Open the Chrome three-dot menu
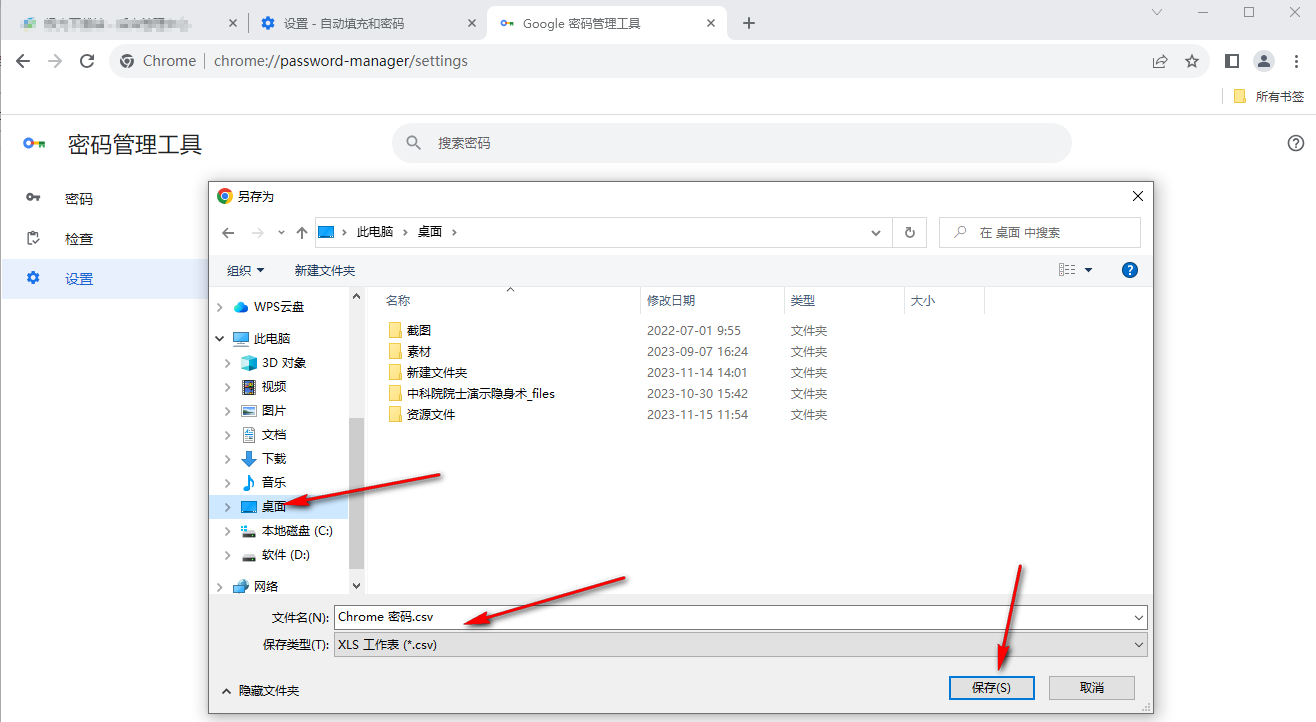Viewport: 1316px width, 722px height. [1296, 61]
